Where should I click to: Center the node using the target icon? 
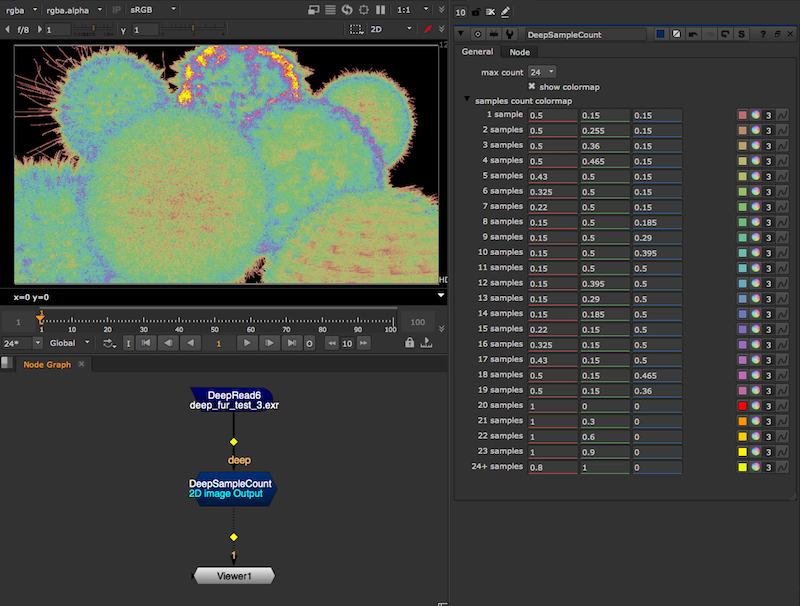point(478,34)
